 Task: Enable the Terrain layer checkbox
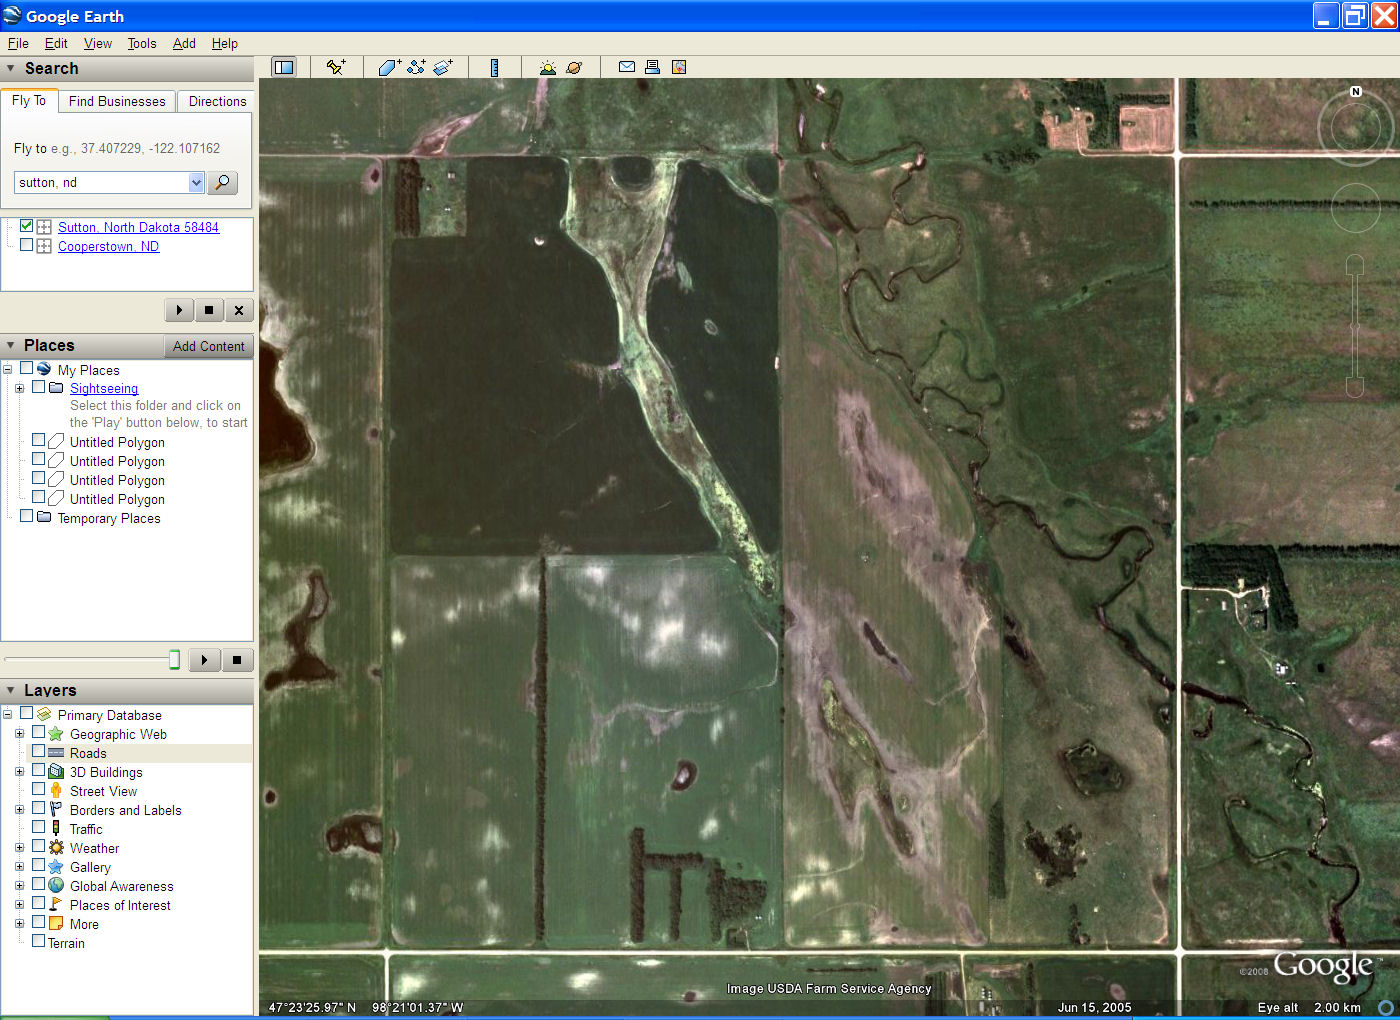coord(39,941)
